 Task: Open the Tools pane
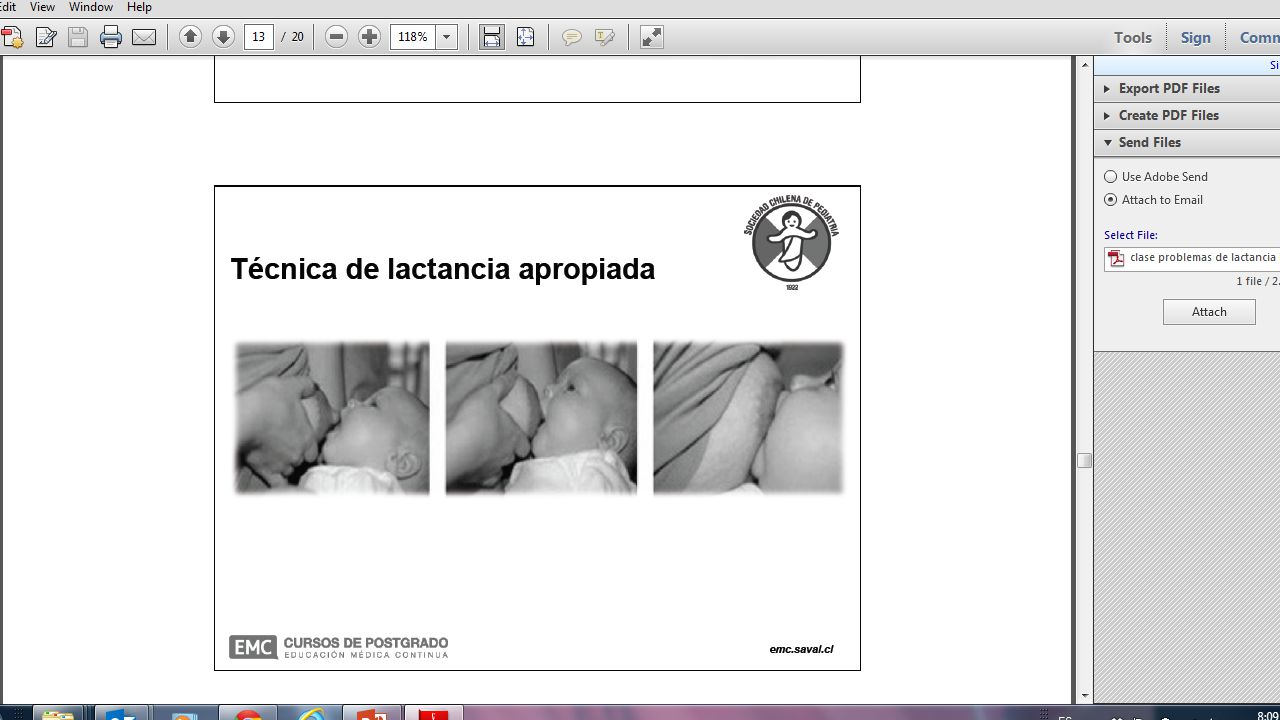1133,37
